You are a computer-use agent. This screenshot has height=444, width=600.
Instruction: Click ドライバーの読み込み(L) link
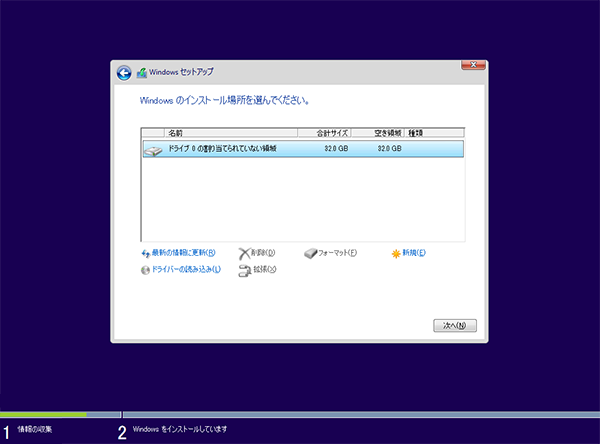186,269
